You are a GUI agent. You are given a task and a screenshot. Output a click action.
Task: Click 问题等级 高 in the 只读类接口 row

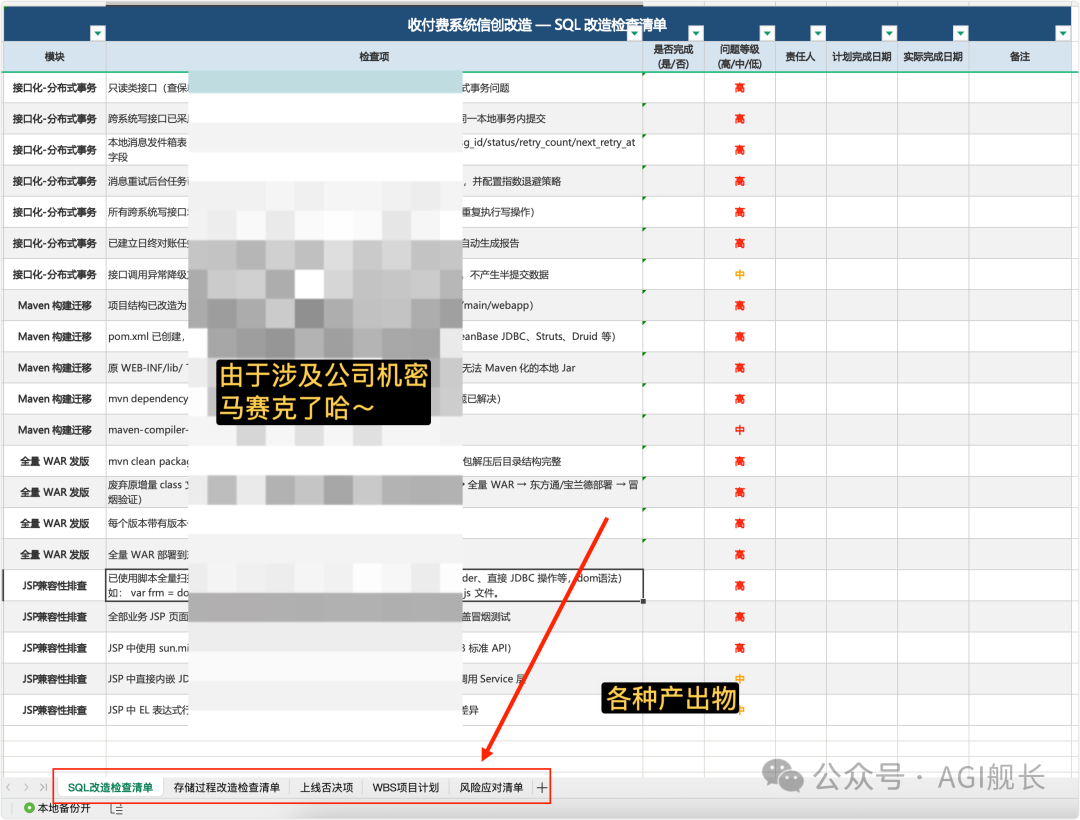(740, 87)
